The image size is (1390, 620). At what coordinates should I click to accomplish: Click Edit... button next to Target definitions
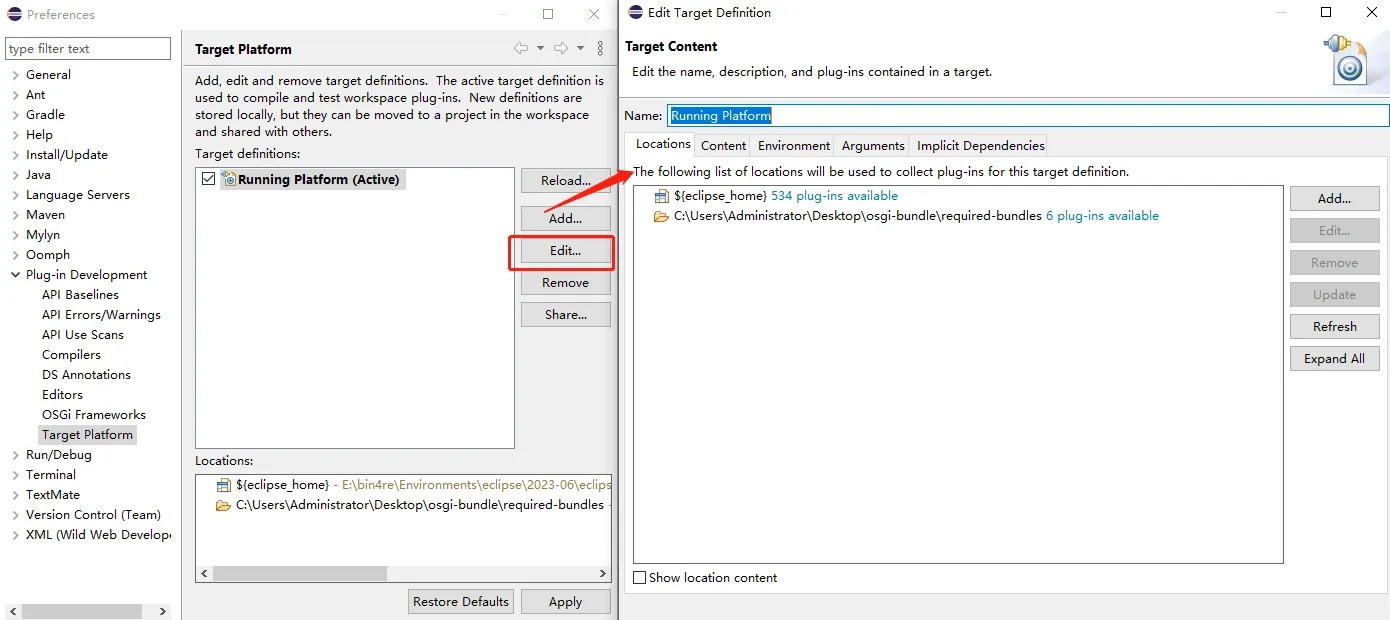tap(566, 251)
